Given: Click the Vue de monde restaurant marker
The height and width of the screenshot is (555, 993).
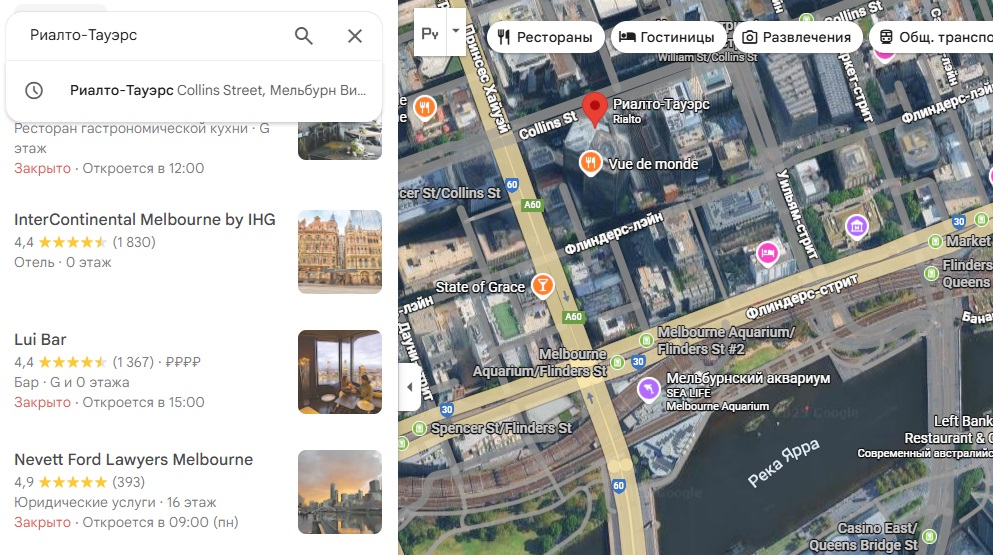Looking at the screenshot, I should pos(590,163).
